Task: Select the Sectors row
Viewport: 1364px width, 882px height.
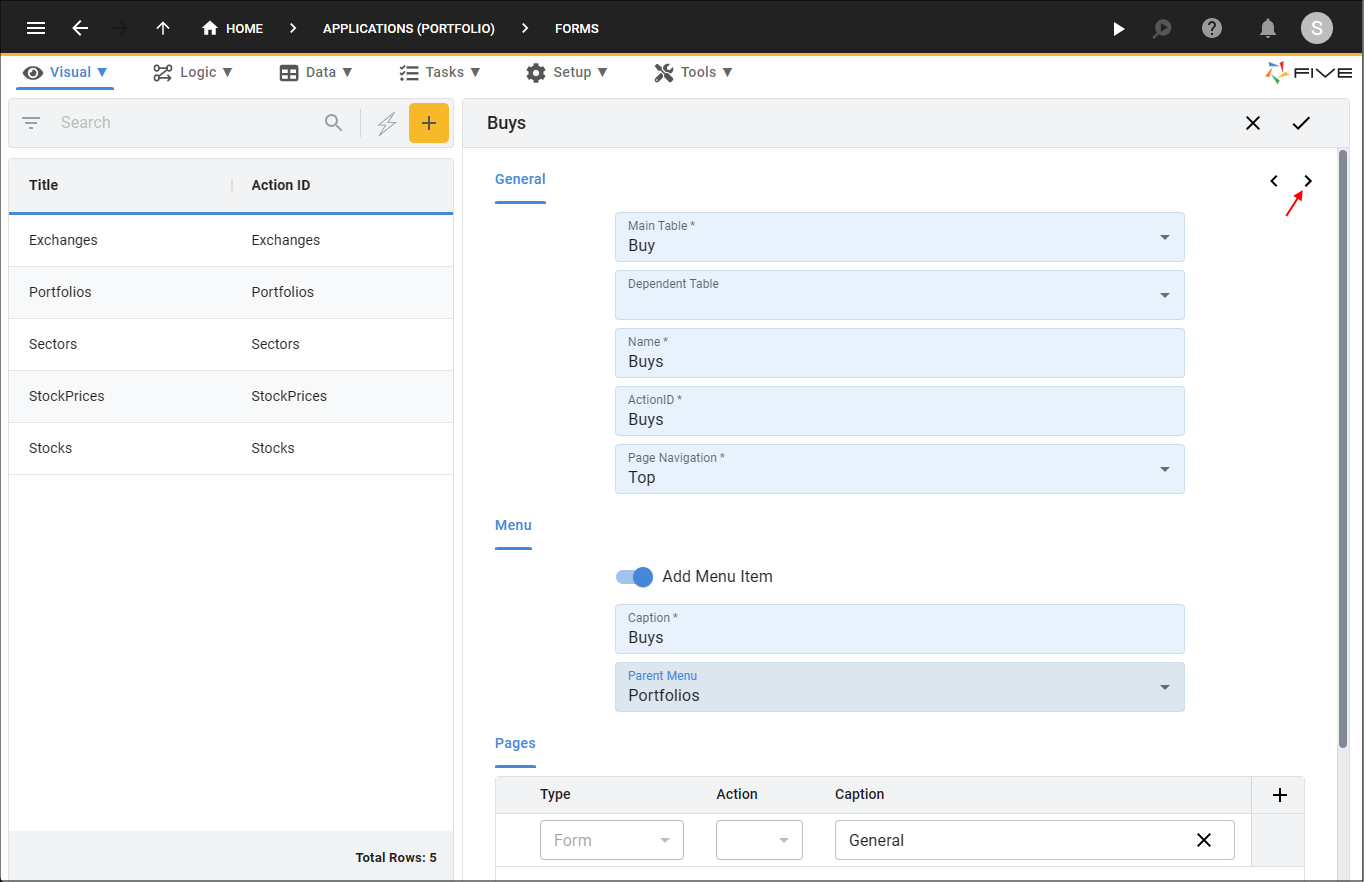Action: (x=231, y=344)
